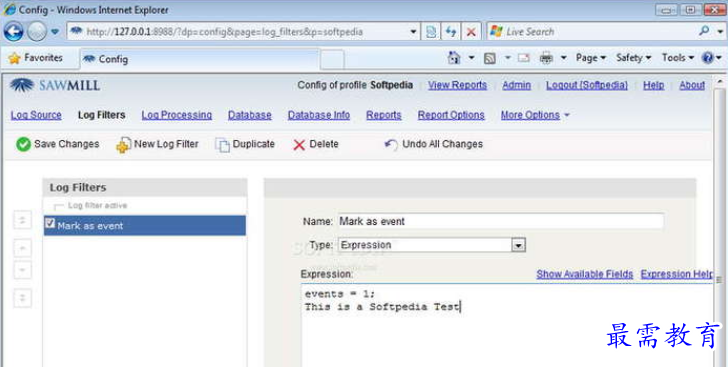This screenshot has width=728, height=367.
Task: Open the View Reports link
Action: click(457, 85)
